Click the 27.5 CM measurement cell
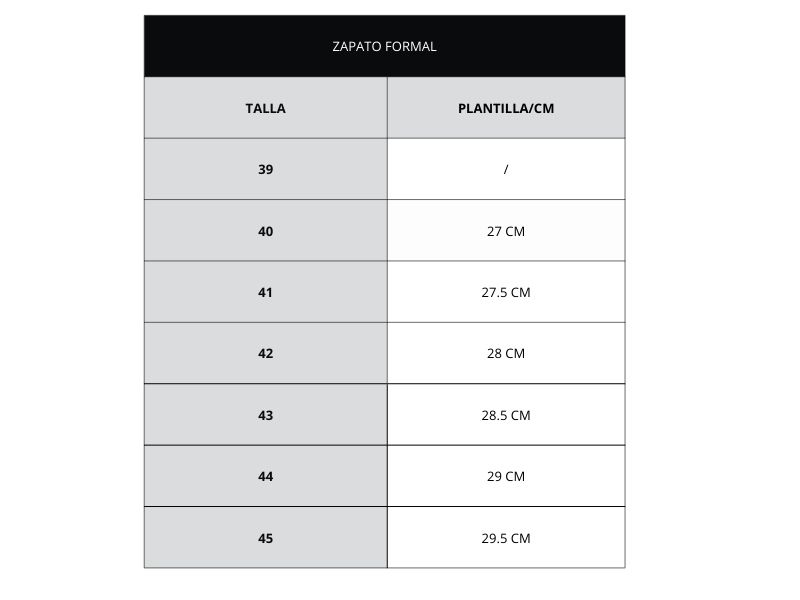Viewport: 800px width, 600px height. click(506, 292)
